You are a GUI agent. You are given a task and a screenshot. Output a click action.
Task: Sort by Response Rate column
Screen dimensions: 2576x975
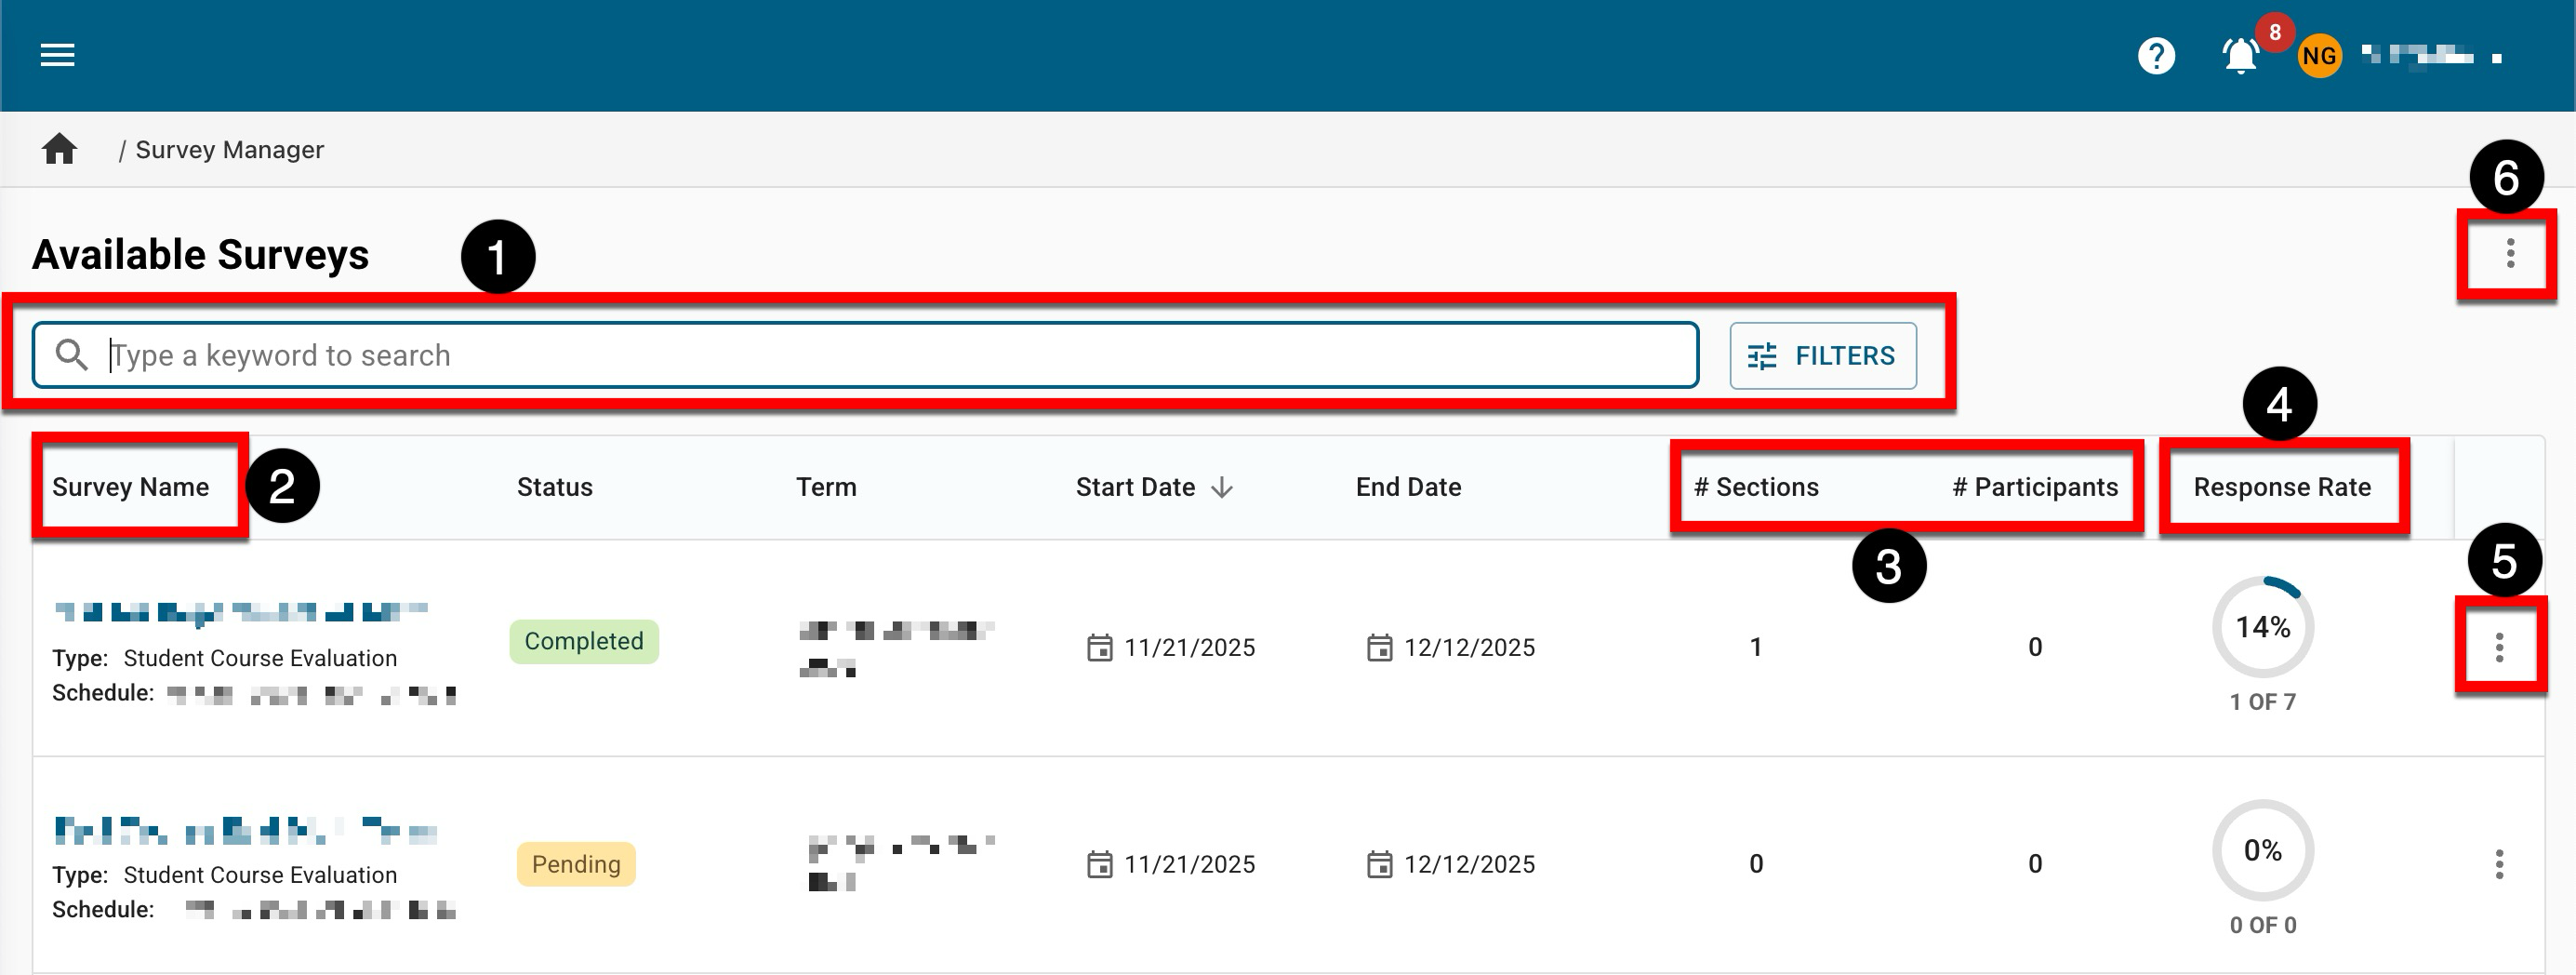(x=2281, y=487)
